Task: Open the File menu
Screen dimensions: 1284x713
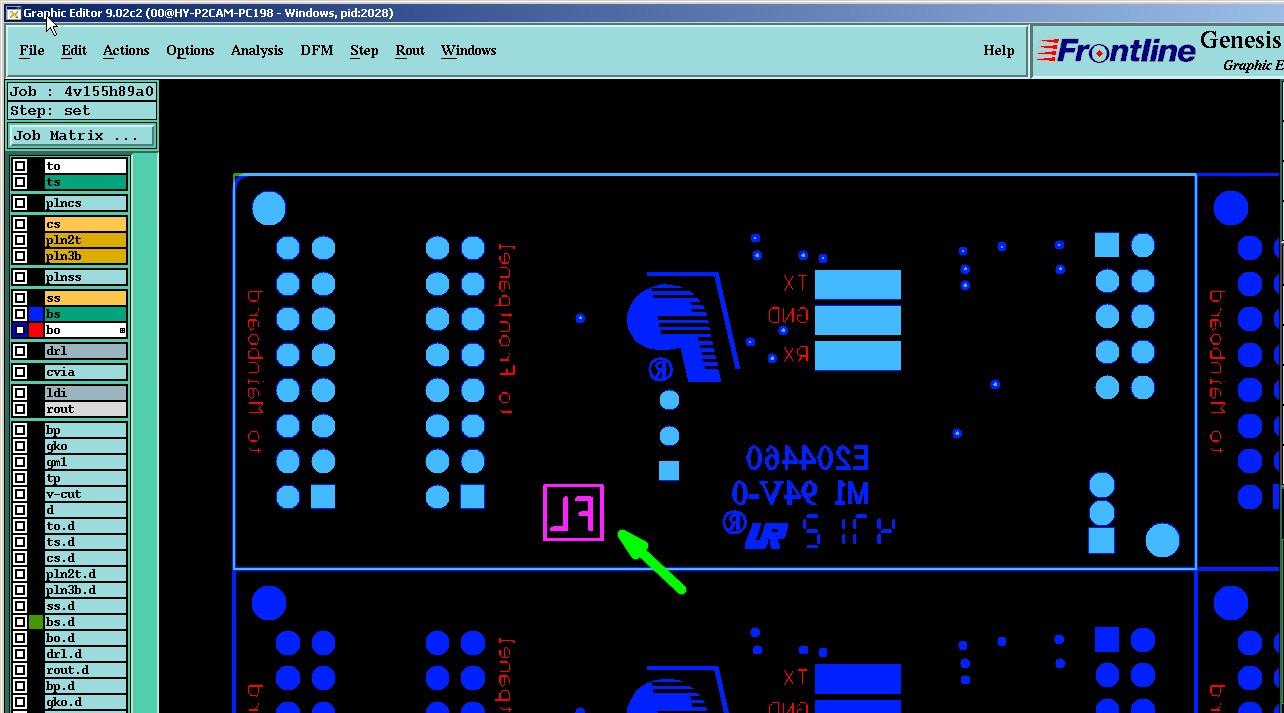Action: click(32, 50)
